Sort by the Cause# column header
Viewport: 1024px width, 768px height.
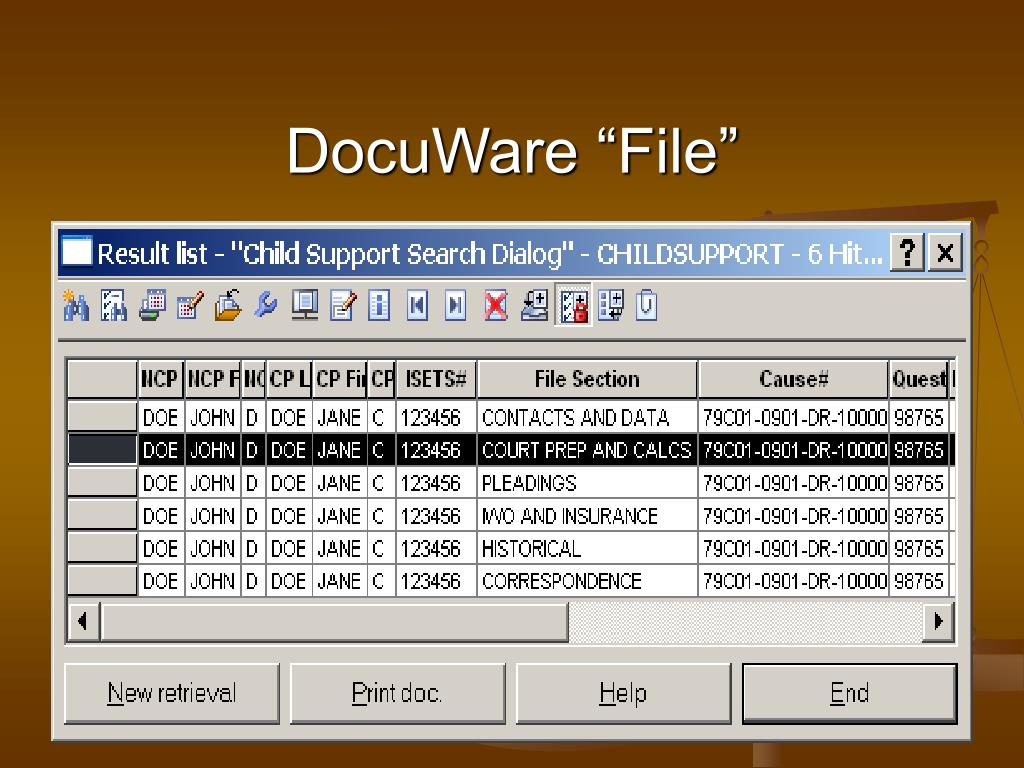click(793, 379)
